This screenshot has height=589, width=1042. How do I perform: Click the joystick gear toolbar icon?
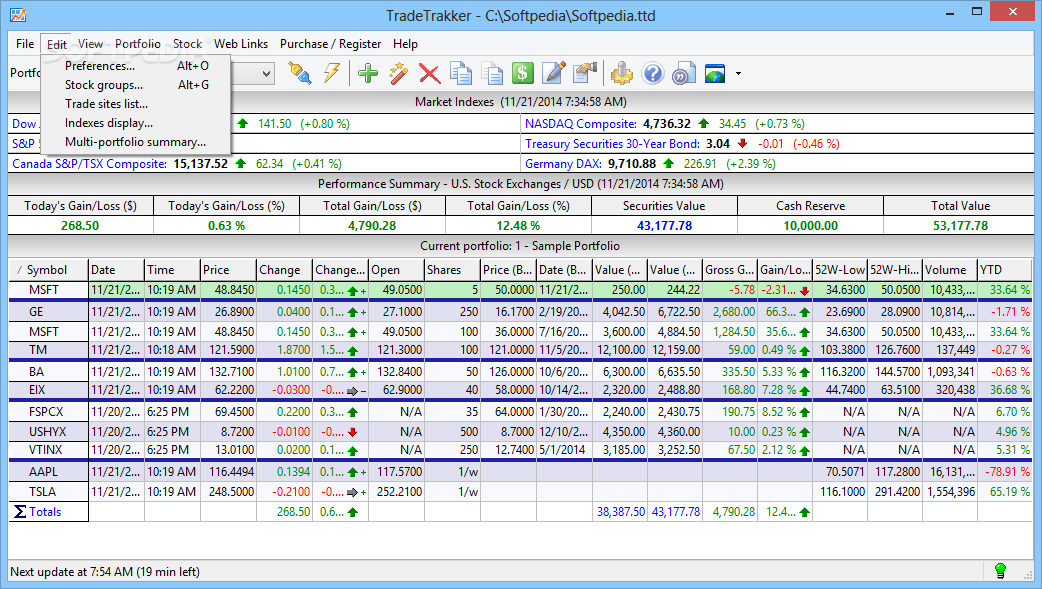coord(621,73)
